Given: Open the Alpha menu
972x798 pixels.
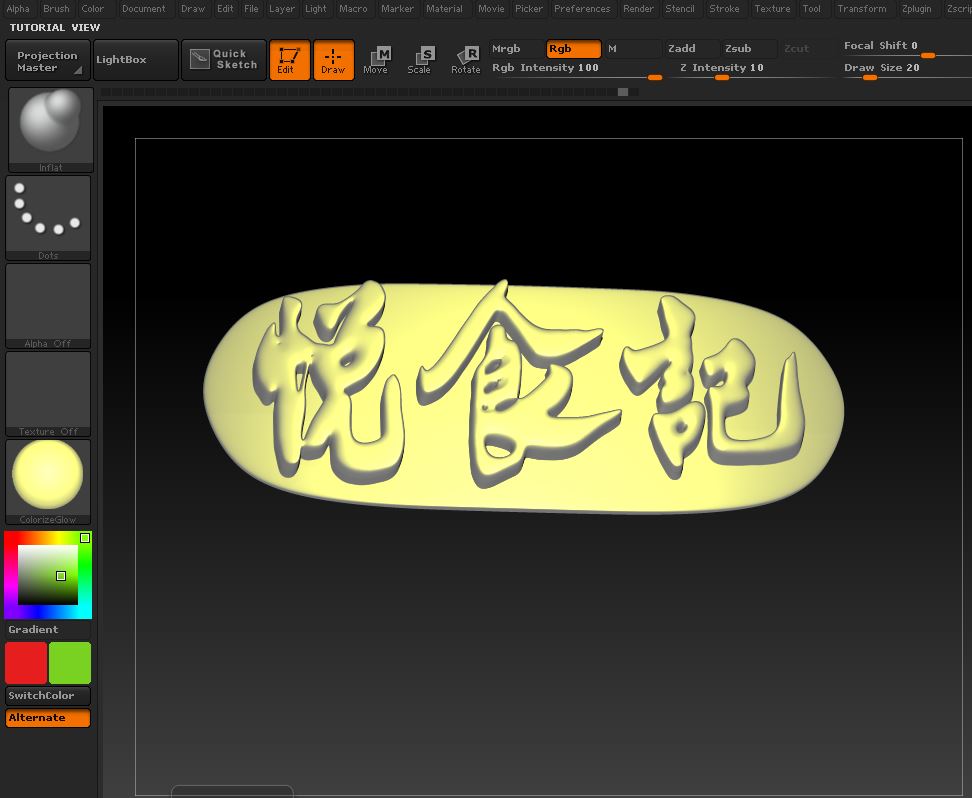Looking at the screenshot, I should [18, 9].
